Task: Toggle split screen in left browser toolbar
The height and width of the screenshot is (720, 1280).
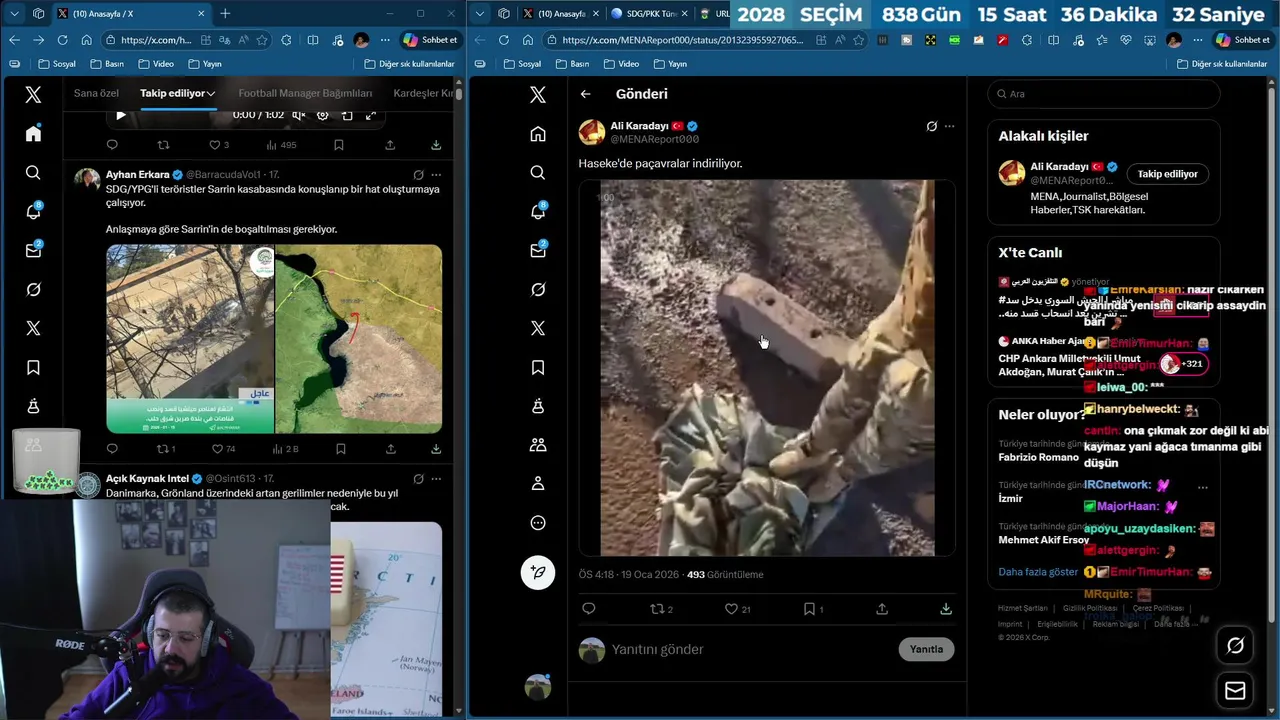Action: (313, 40)
